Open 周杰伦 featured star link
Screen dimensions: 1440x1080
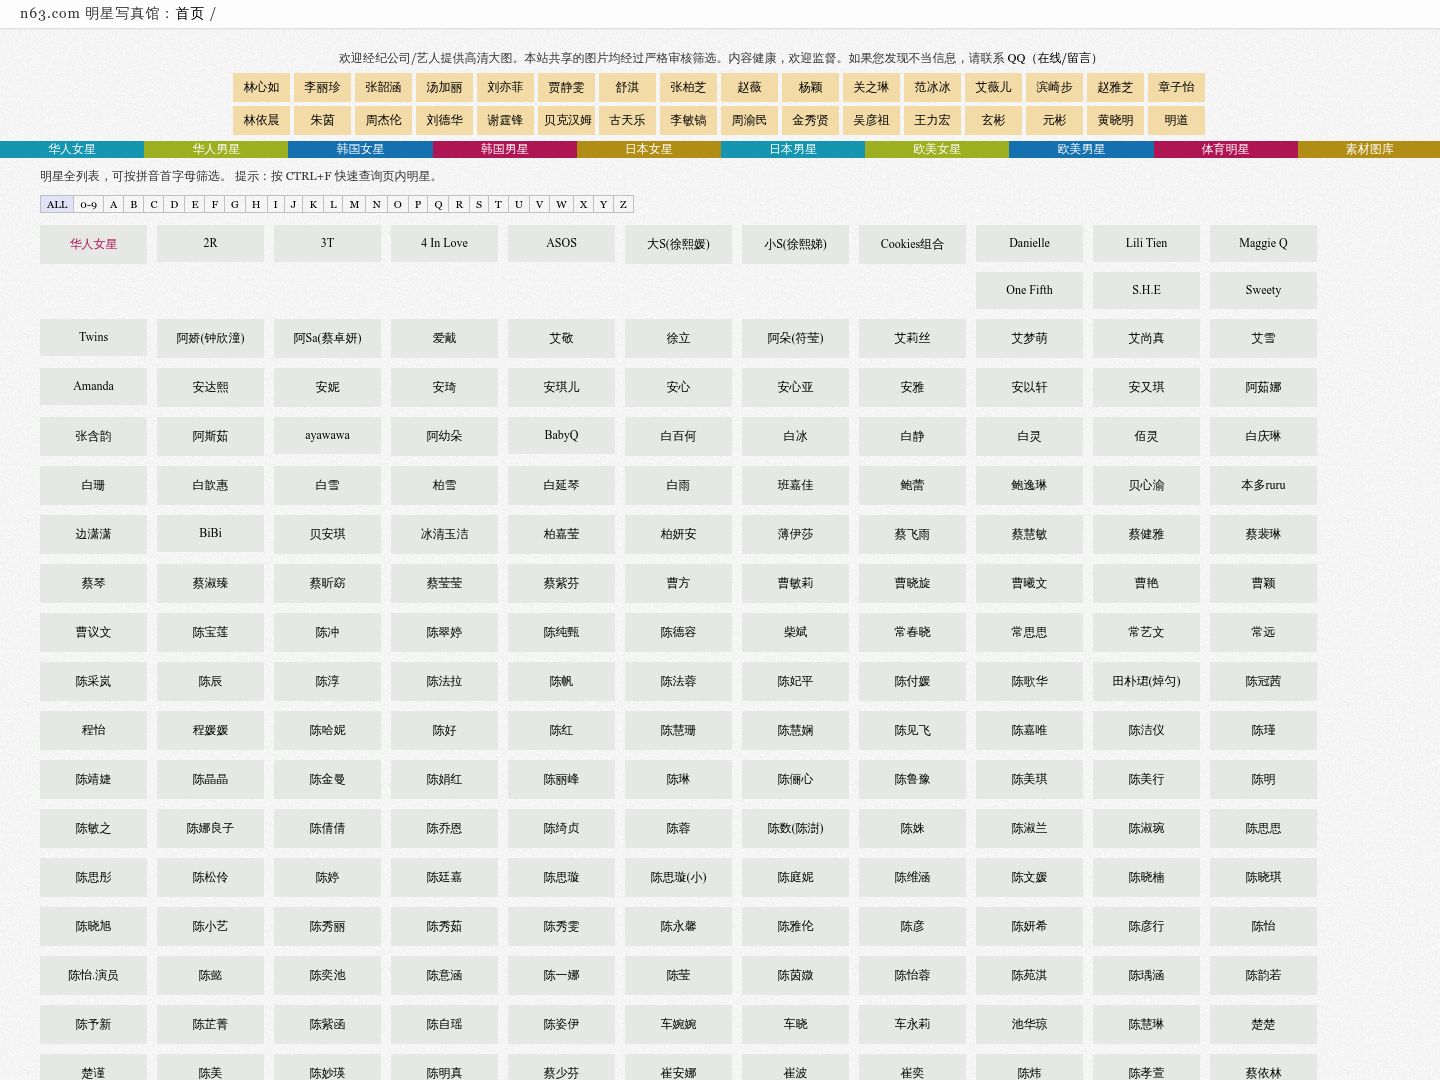383,120
